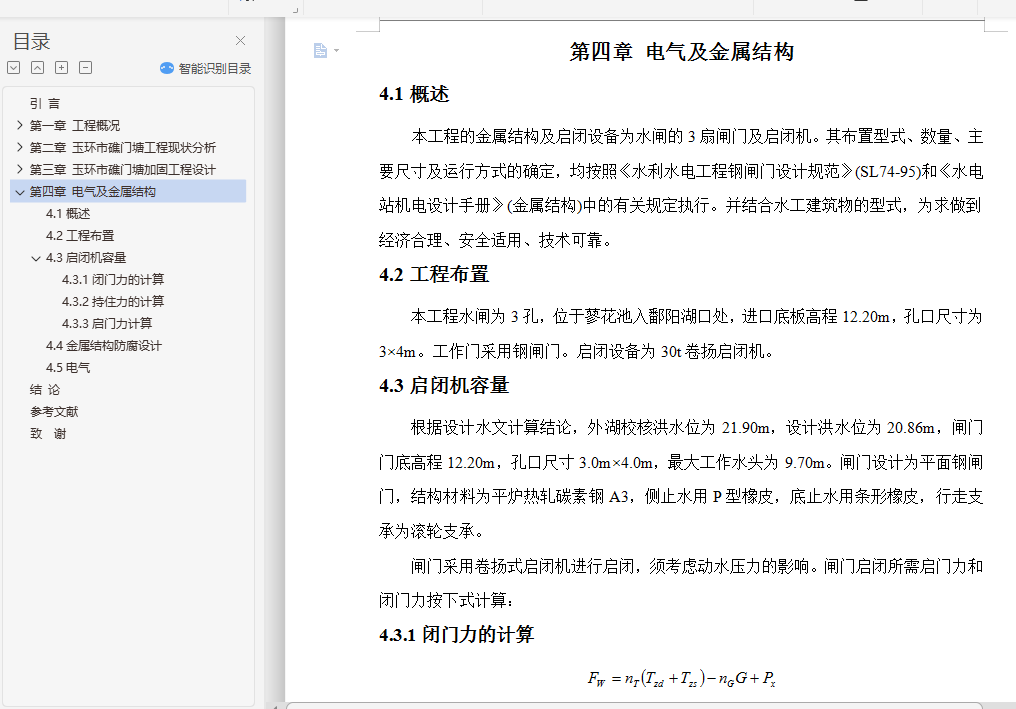This screenshot has height=709, width=1016.
Task: Click the heading 4.2 工程布置 in document
Action: click(434, 275)
